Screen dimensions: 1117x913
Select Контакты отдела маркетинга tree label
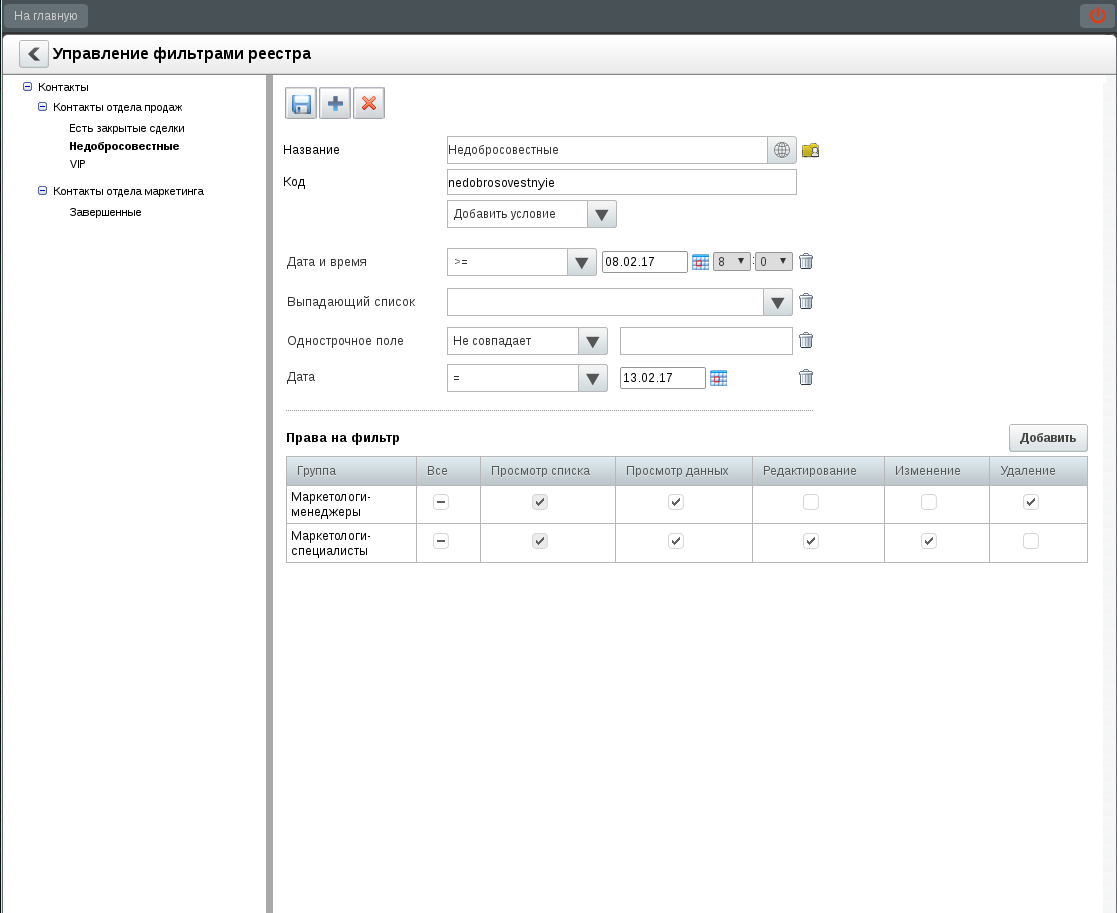click(128, 191)
